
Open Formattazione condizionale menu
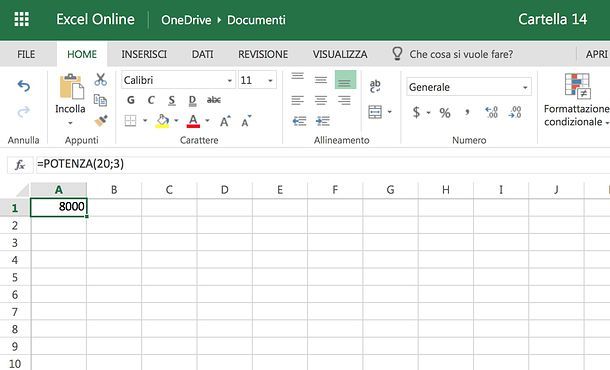pos(577,100)
